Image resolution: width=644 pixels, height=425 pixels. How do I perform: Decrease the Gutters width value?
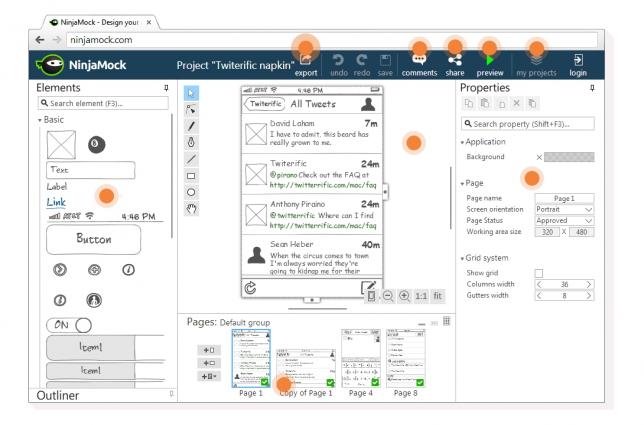[x=539, y=296]
